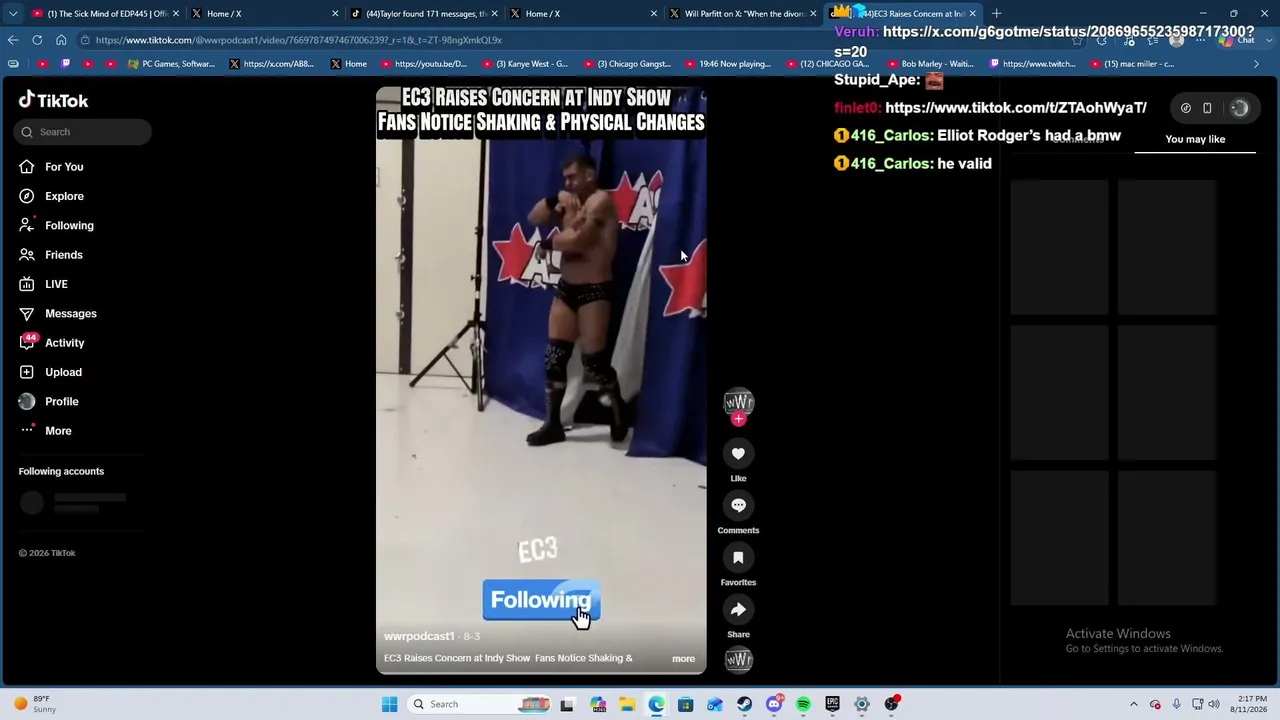The width and height of the screenshot is (1280, 720).
Task: Click the blue Following graphic in the video
Action: [x=541, y=600]
